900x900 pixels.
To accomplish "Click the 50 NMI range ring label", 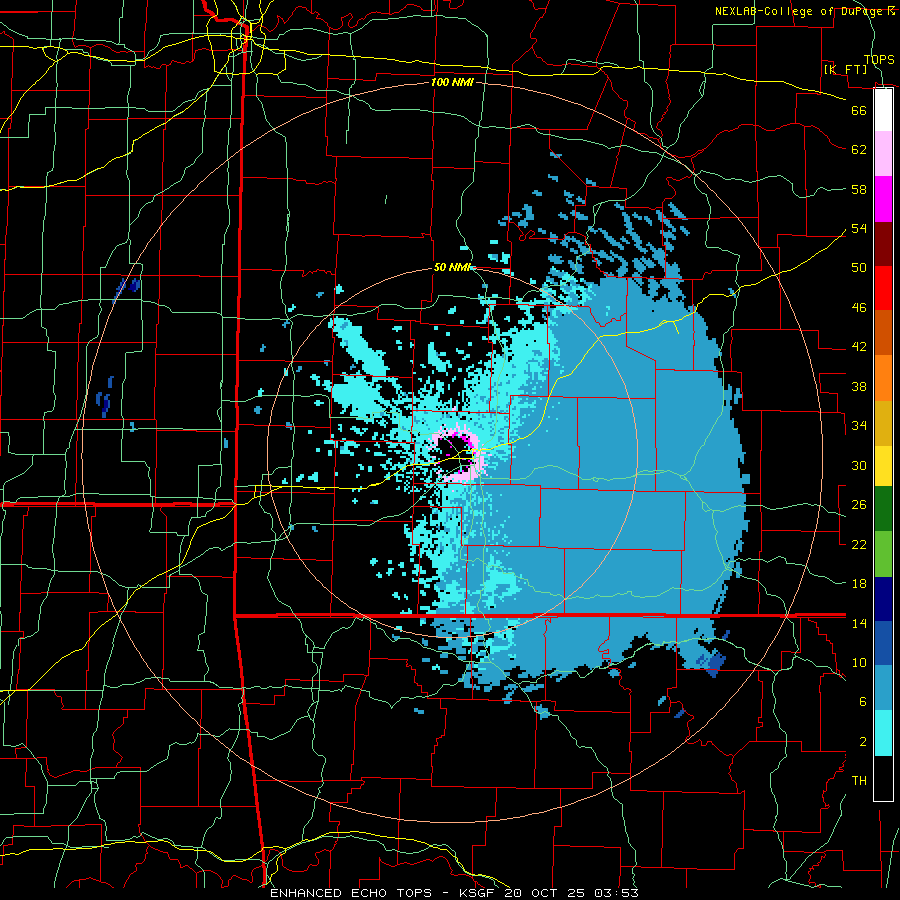I will pyautogui.click(x=452, y=267).
